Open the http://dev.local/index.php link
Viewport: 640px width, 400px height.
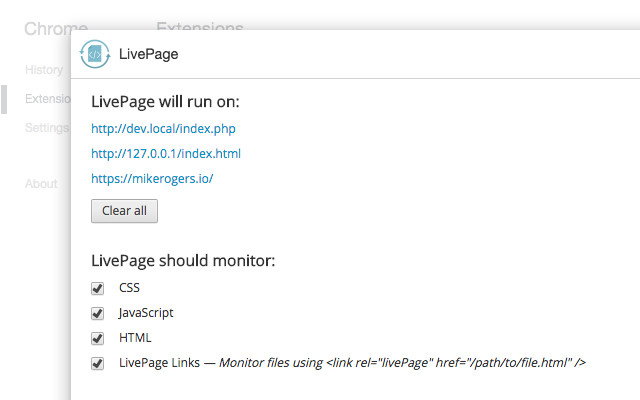pyautogui.click(x=163, y=129)
